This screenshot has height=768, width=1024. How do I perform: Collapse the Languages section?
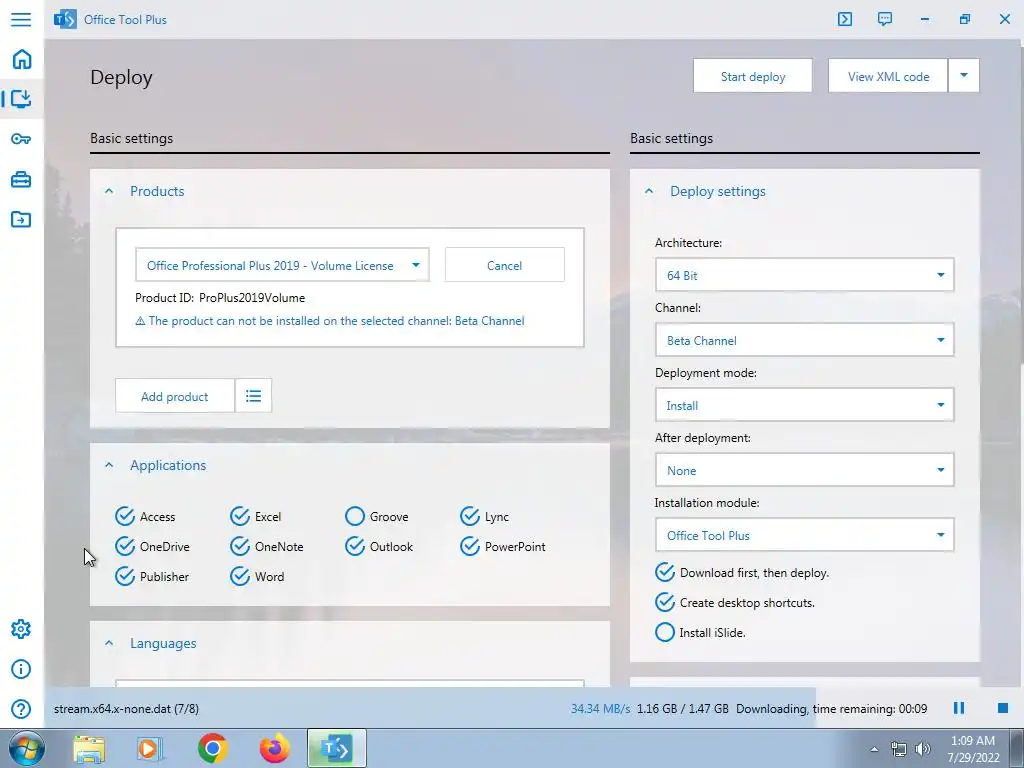(x=109, y=643)
